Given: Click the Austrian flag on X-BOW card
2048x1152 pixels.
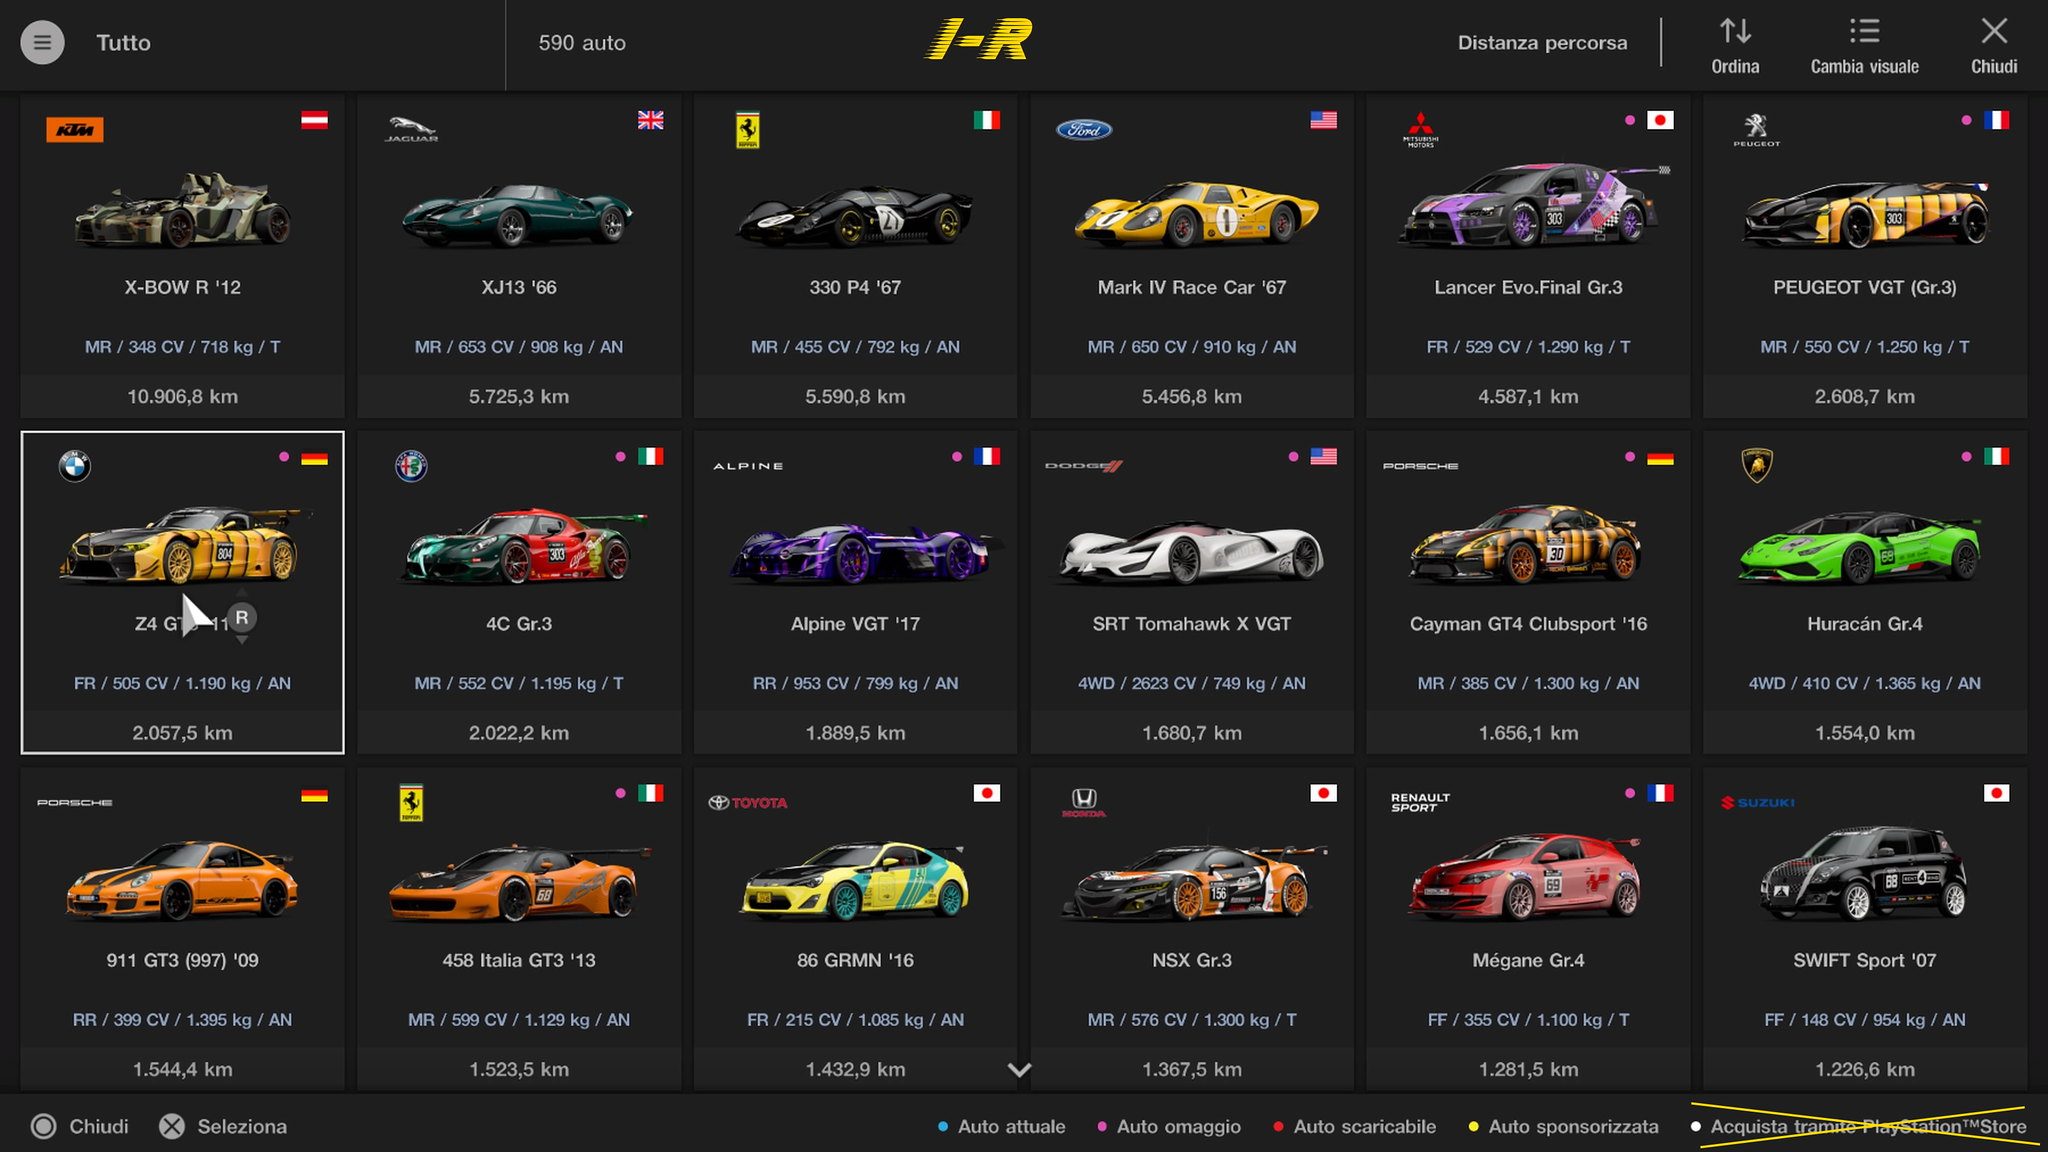Looking at the screenshot, I should 314,120.
